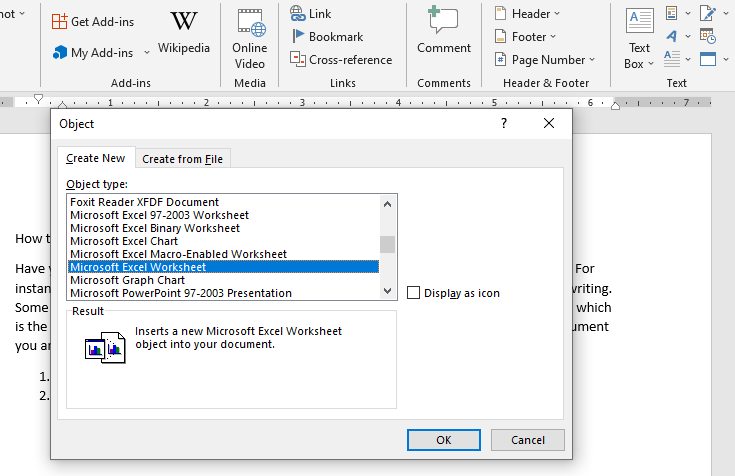Switch to the Create New tab
The image size is (735, 476).
(x=96, y=158)
